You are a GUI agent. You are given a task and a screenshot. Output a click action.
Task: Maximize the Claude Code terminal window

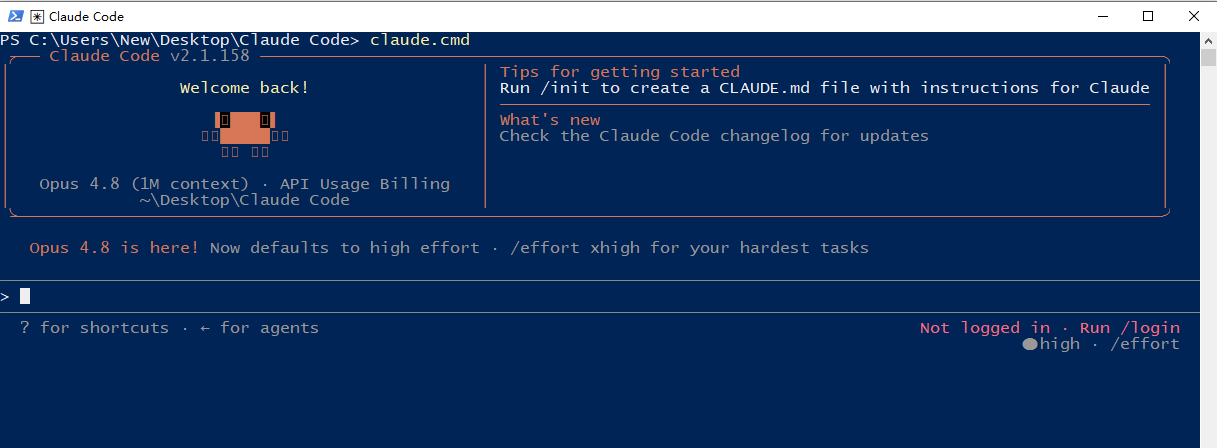1148,16
